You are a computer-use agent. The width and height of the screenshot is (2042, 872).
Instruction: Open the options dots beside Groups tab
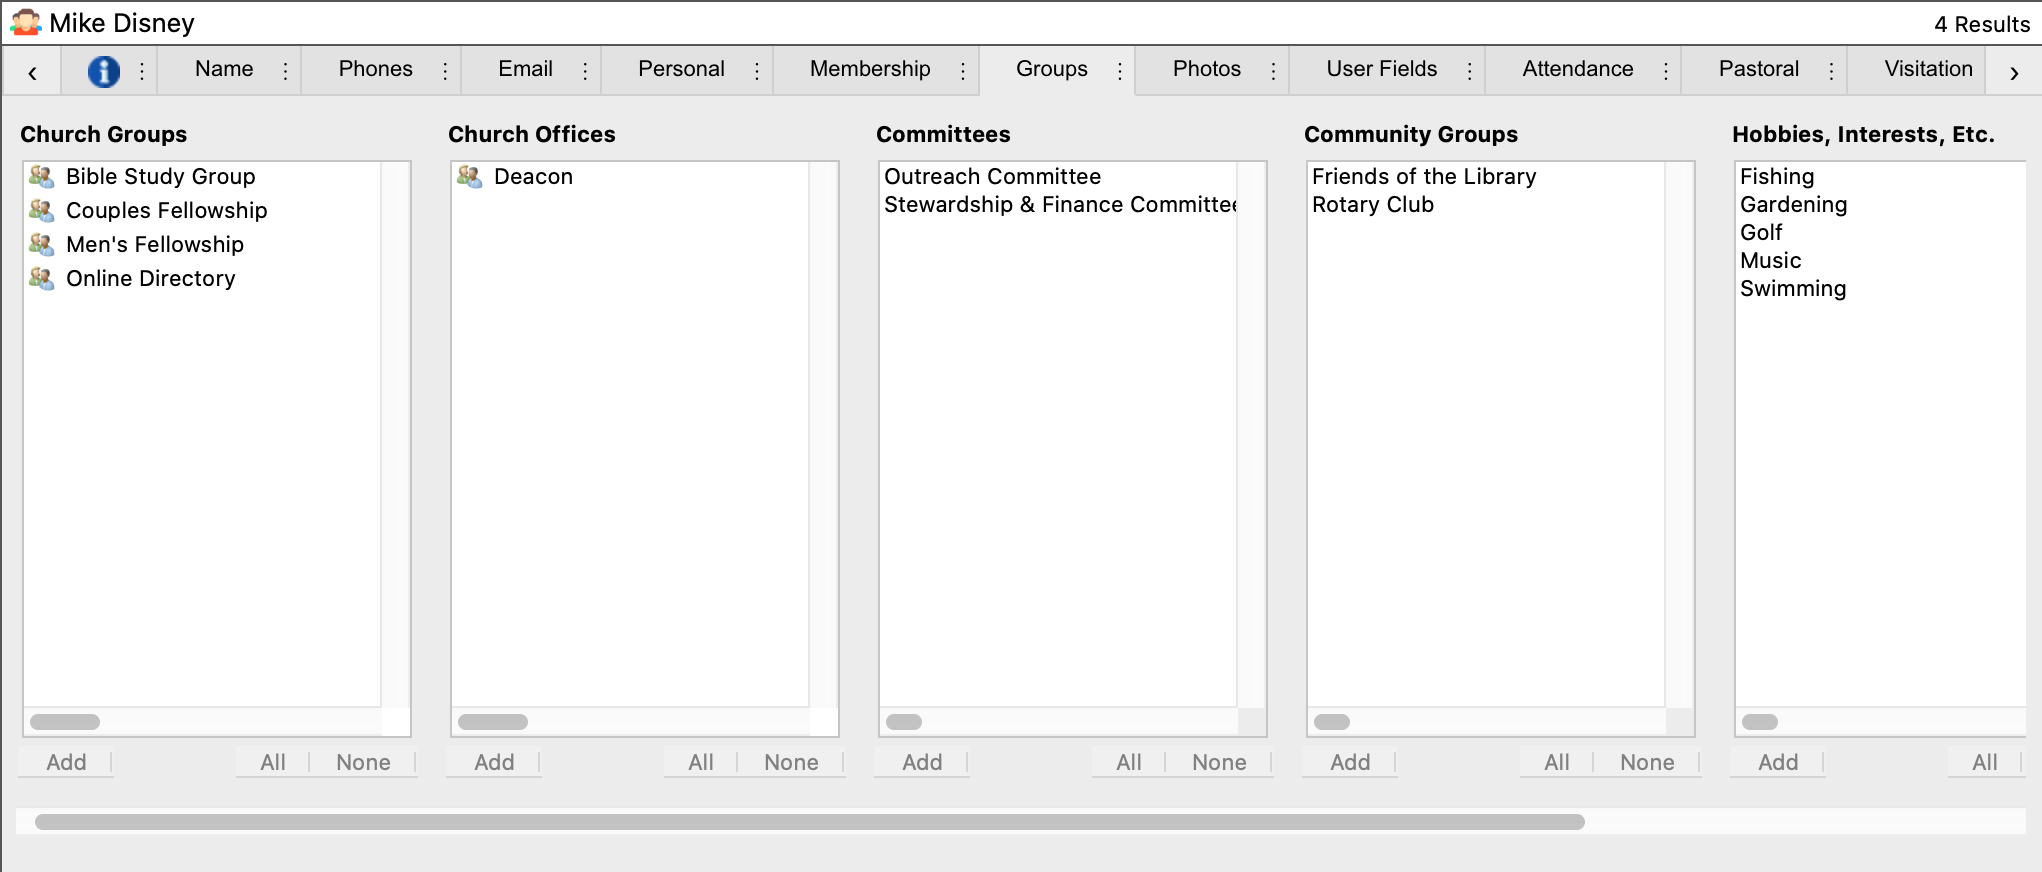[1119, 71]
